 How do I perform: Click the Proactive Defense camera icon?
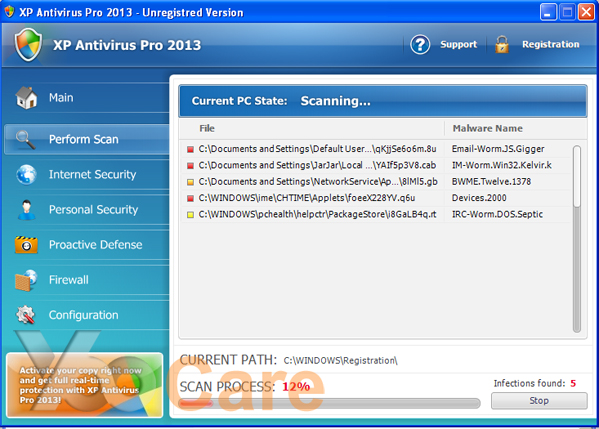[x=26, y=245]
